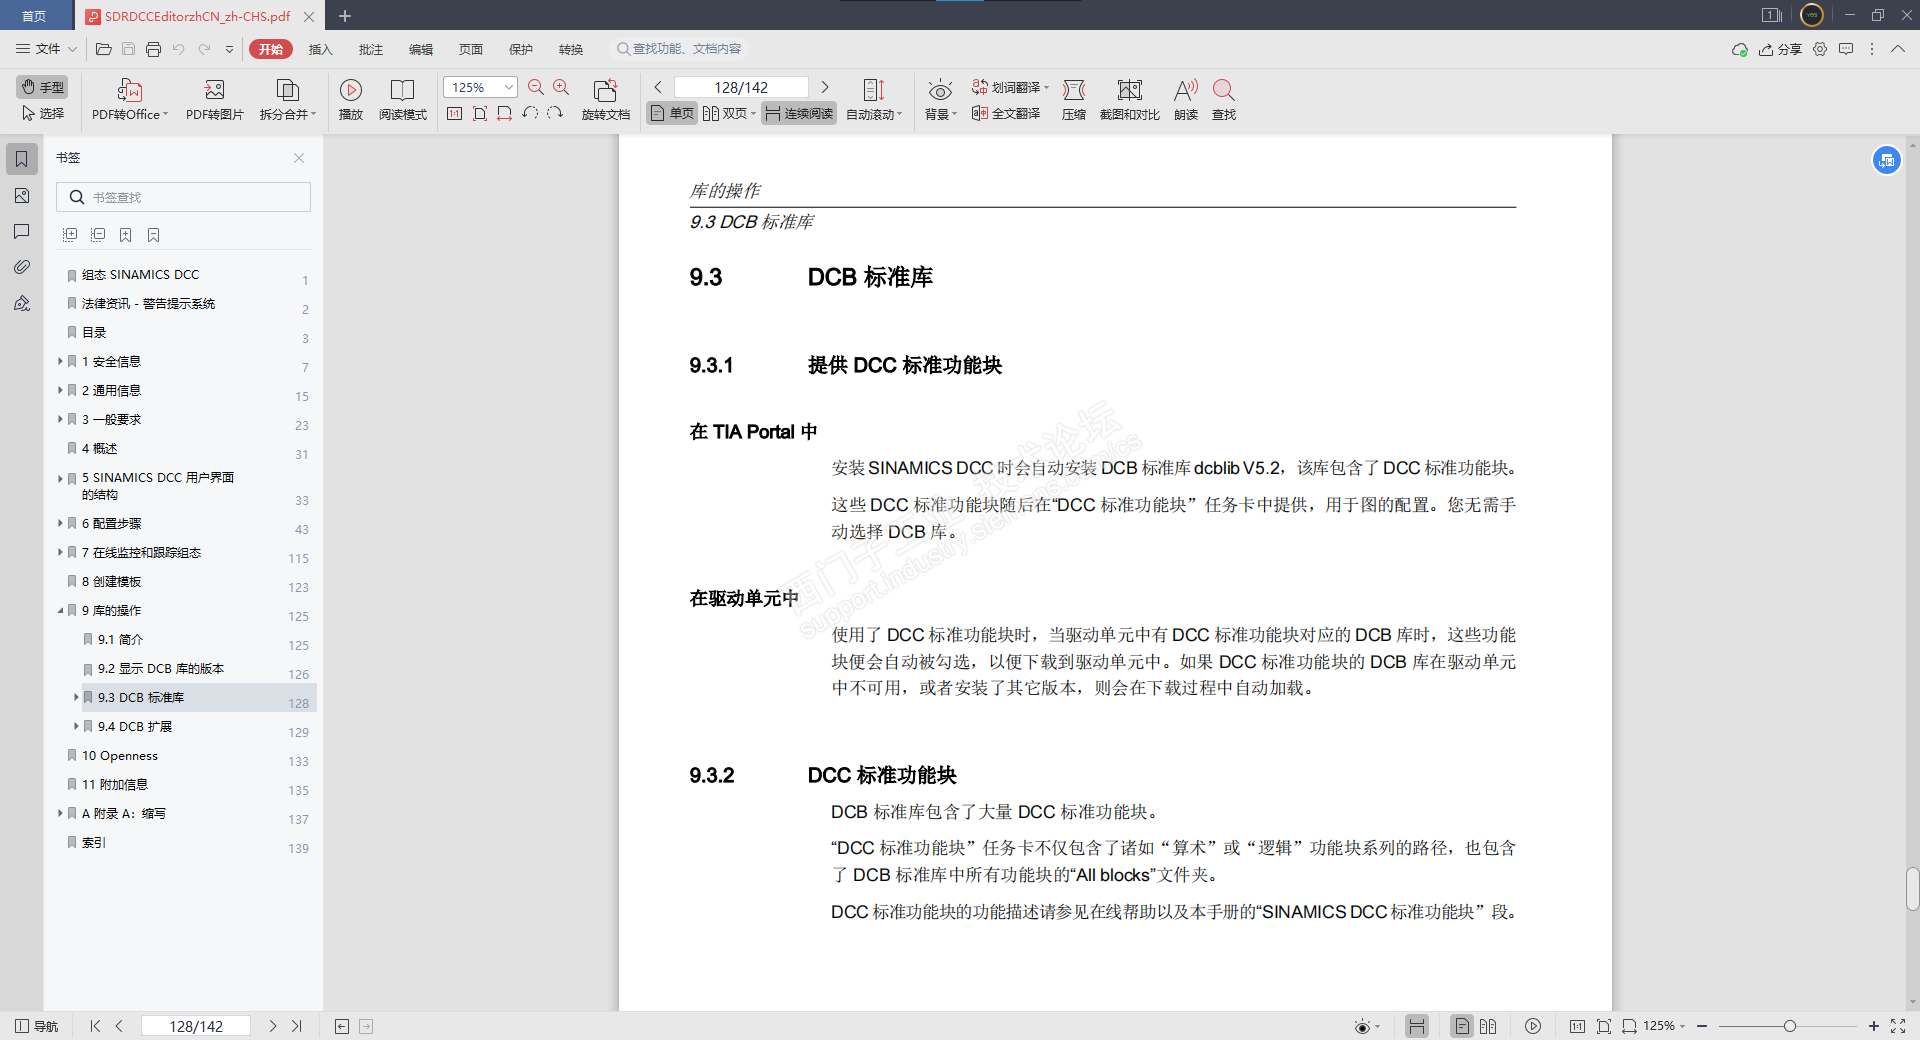Enable single page view
This screenshot has width=1920, height=1040.
[672, 113]
